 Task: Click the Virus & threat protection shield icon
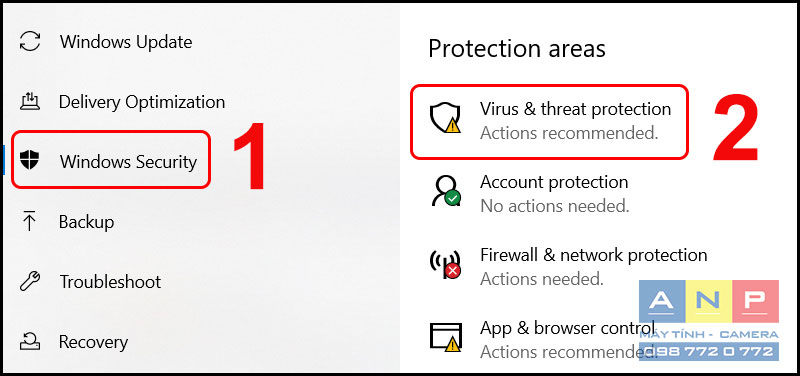[x=445, y=119]
